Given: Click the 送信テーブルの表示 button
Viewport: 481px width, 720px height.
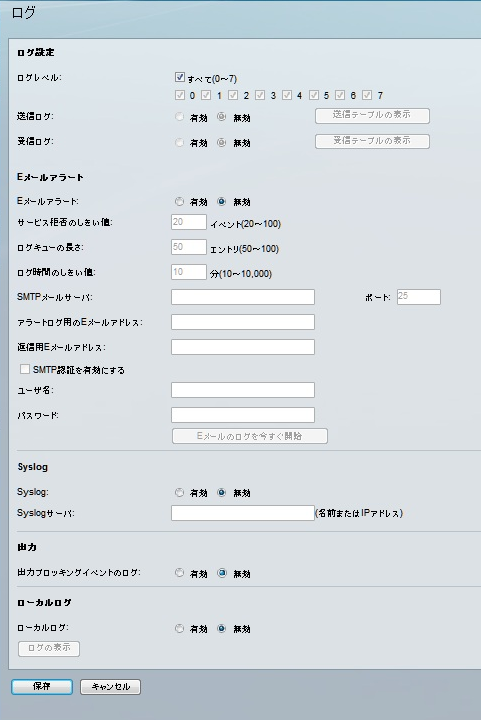Looking at the screenshot, I should point(372,116).
